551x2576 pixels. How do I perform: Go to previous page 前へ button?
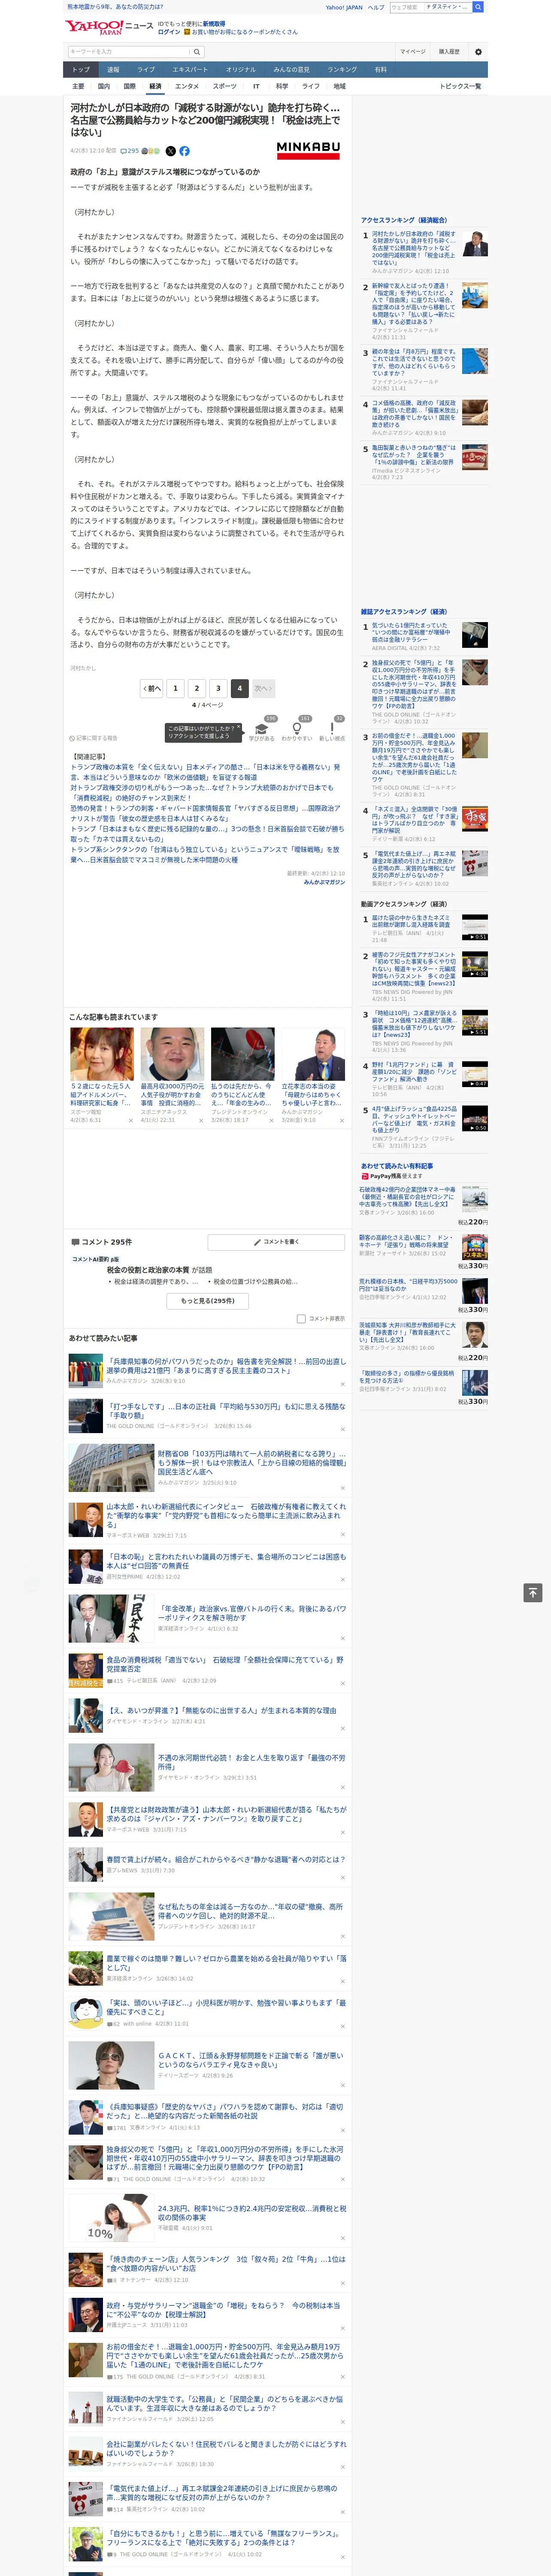pos(152,688)
